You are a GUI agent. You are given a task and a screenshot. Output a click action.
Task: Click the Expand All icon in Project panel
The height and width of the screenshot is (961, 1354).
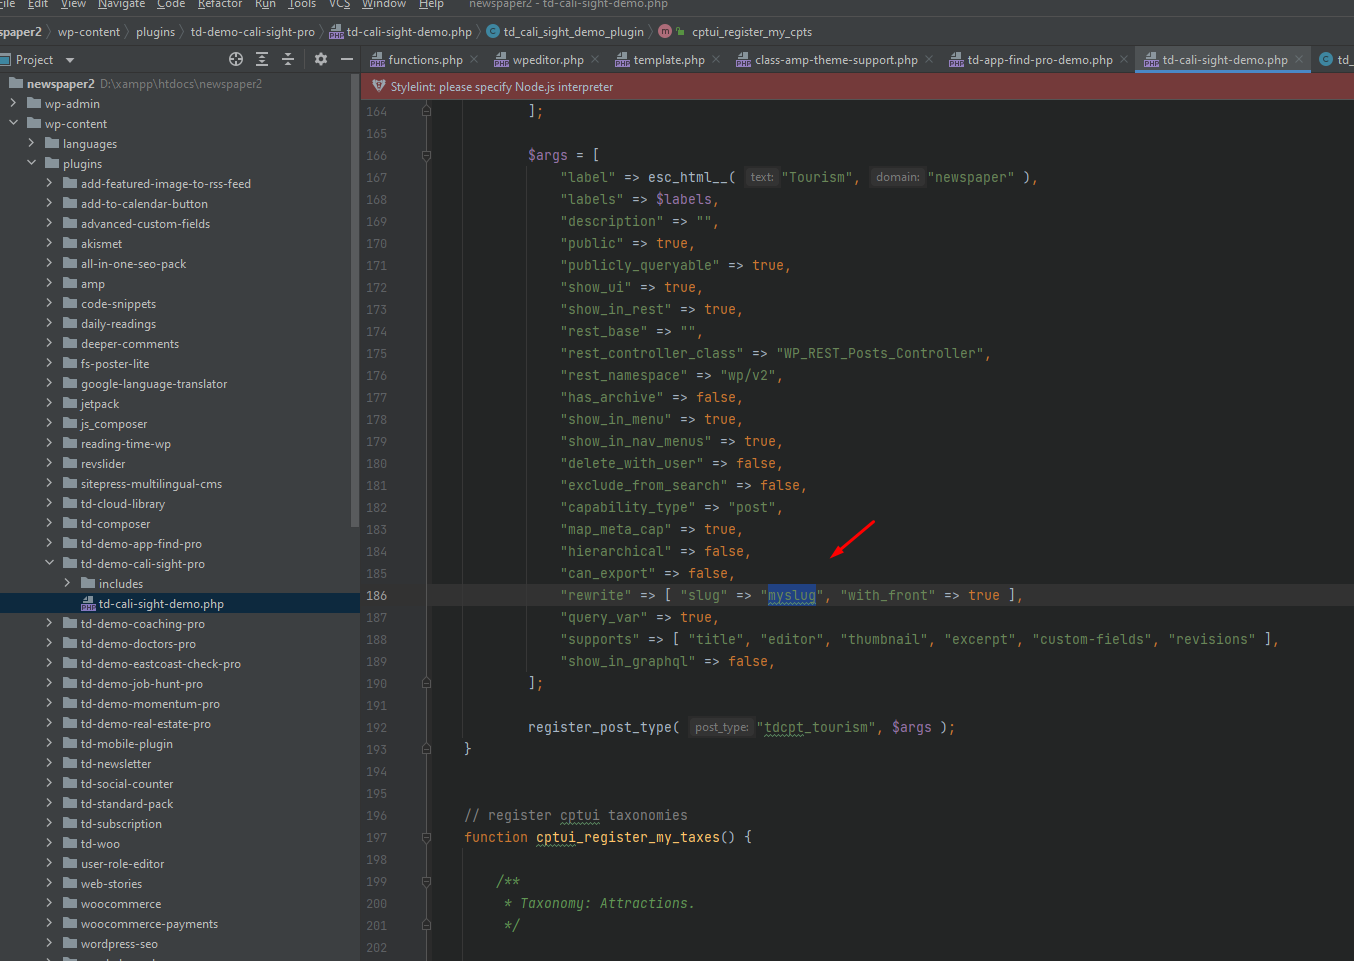[x=262, y=60]
